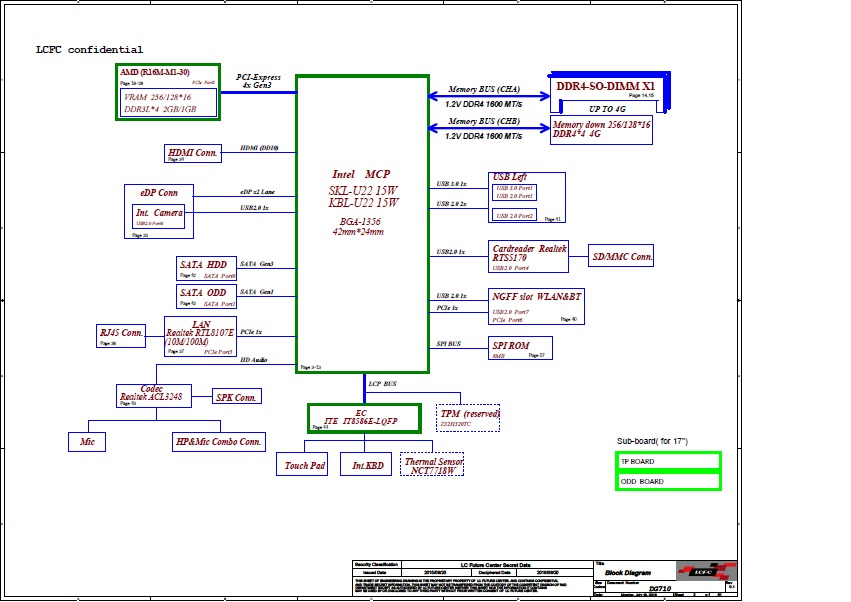Viewport: 851px width, 602px height.
Task: Click the SPI ROM block
Action: (x=520, y=348)
